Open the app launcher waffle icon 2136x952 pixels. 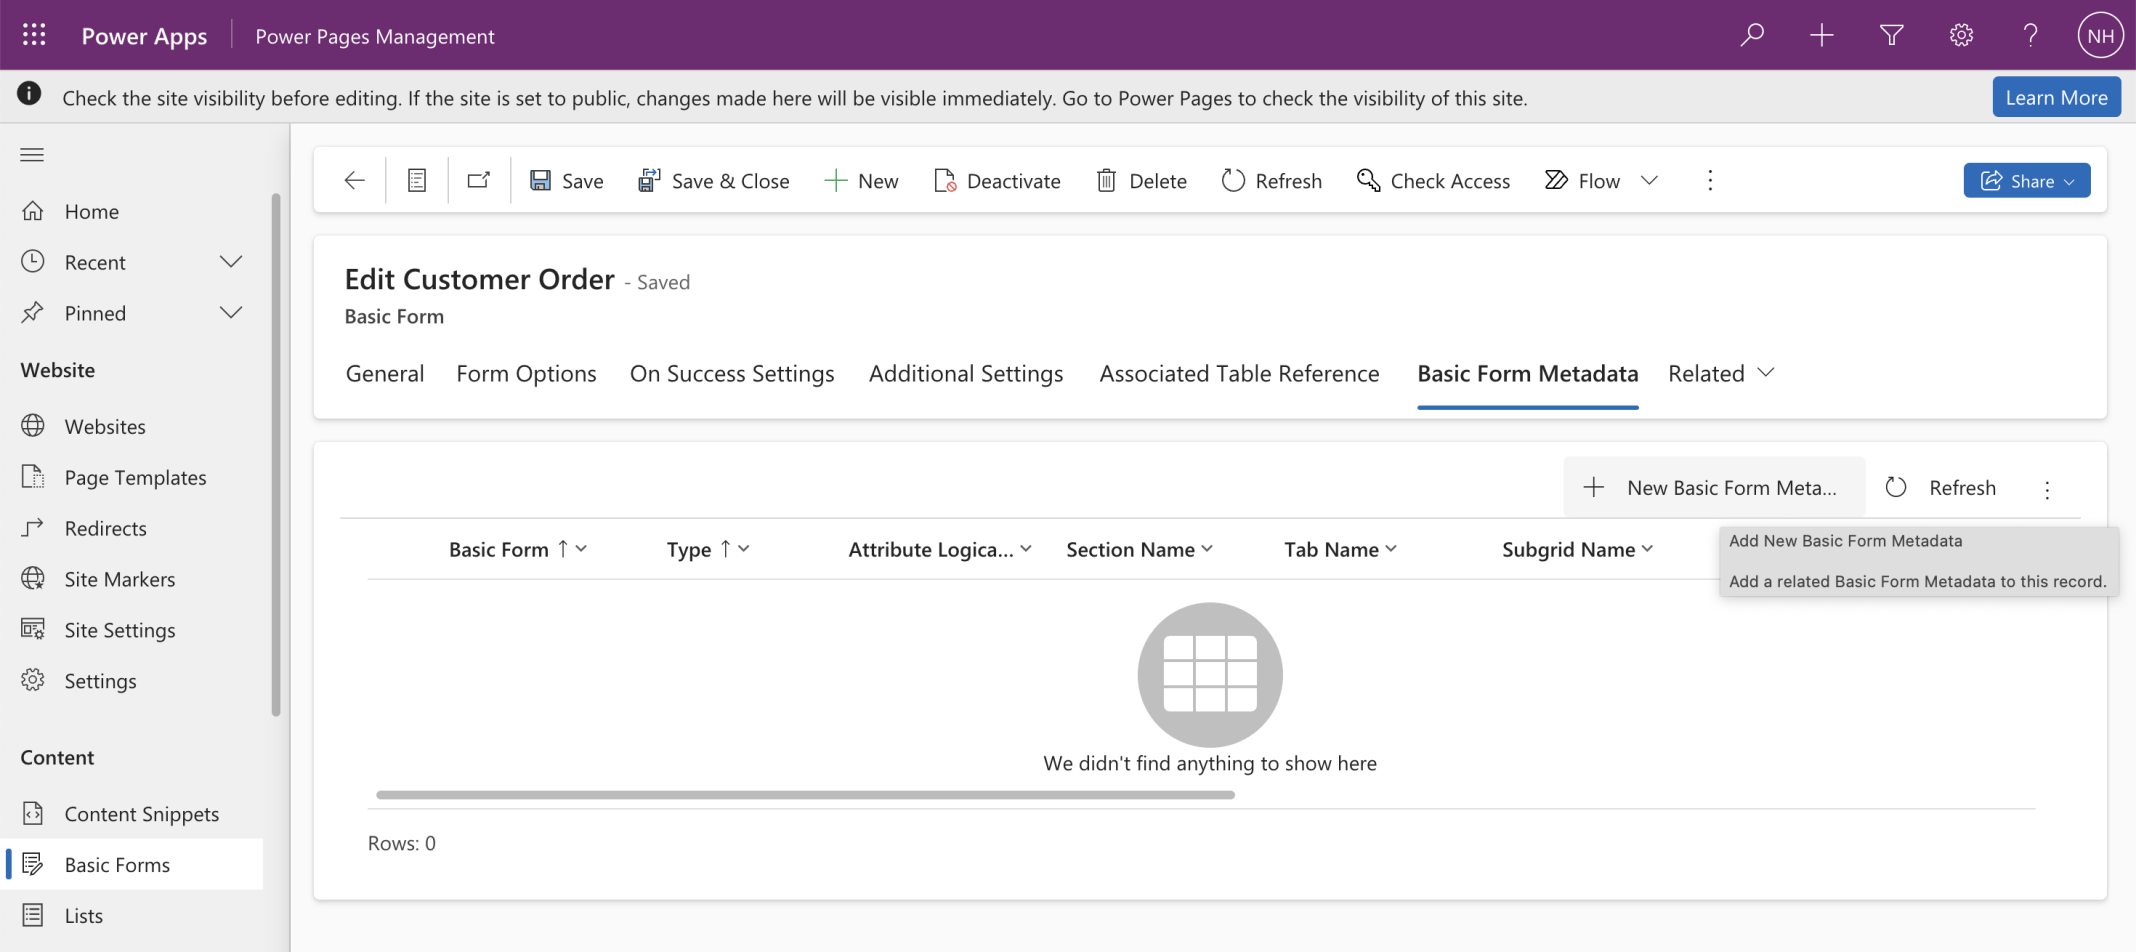[34, 35]
